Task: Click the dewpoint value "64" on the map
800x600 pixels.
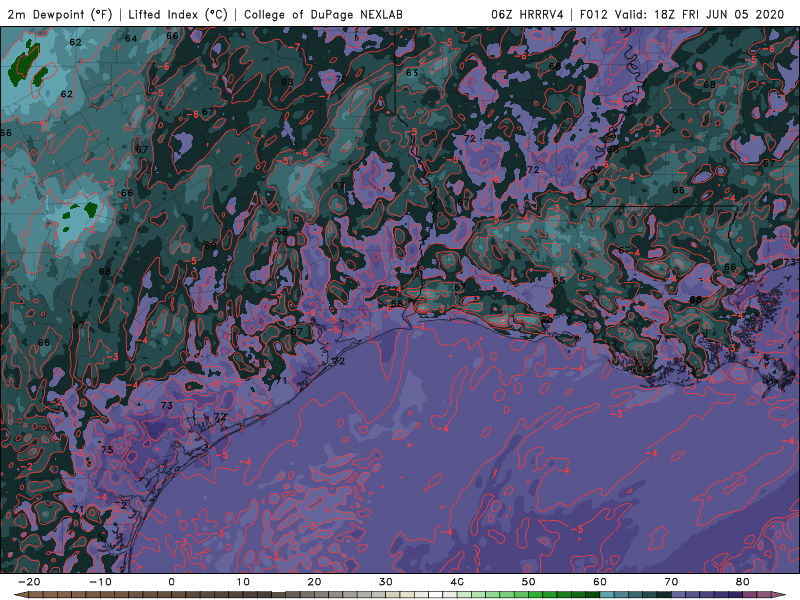Action: pos(131,38)
